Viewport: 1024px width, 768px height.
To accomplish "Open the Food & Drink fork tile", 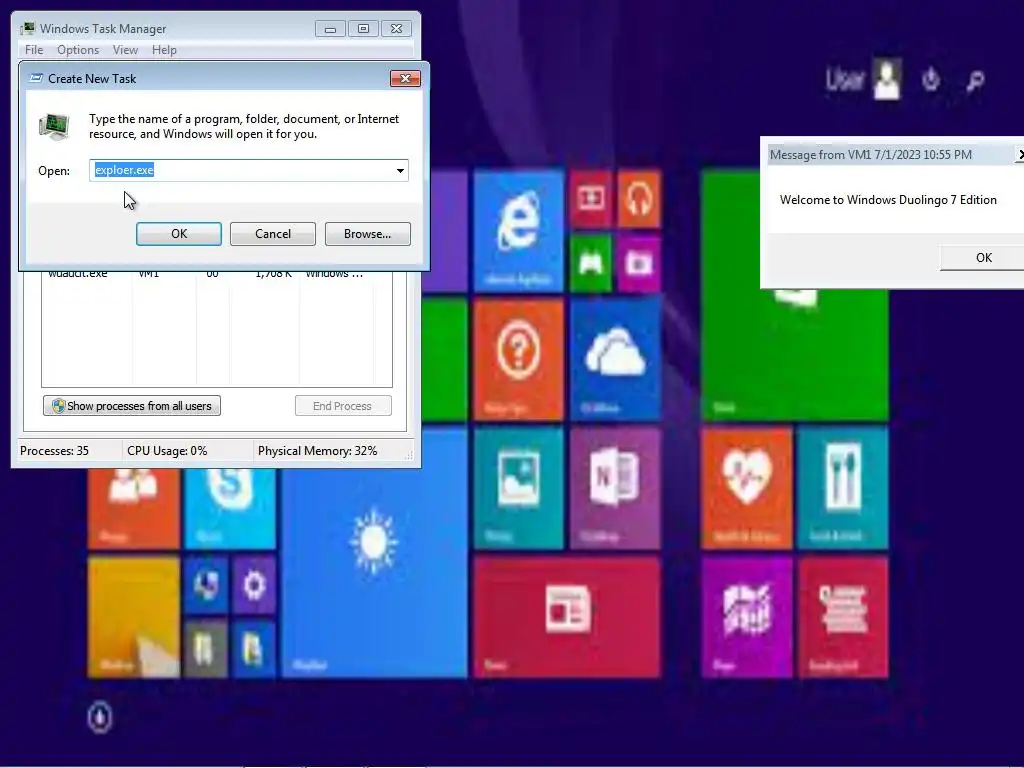I will [x=842, y=488].
